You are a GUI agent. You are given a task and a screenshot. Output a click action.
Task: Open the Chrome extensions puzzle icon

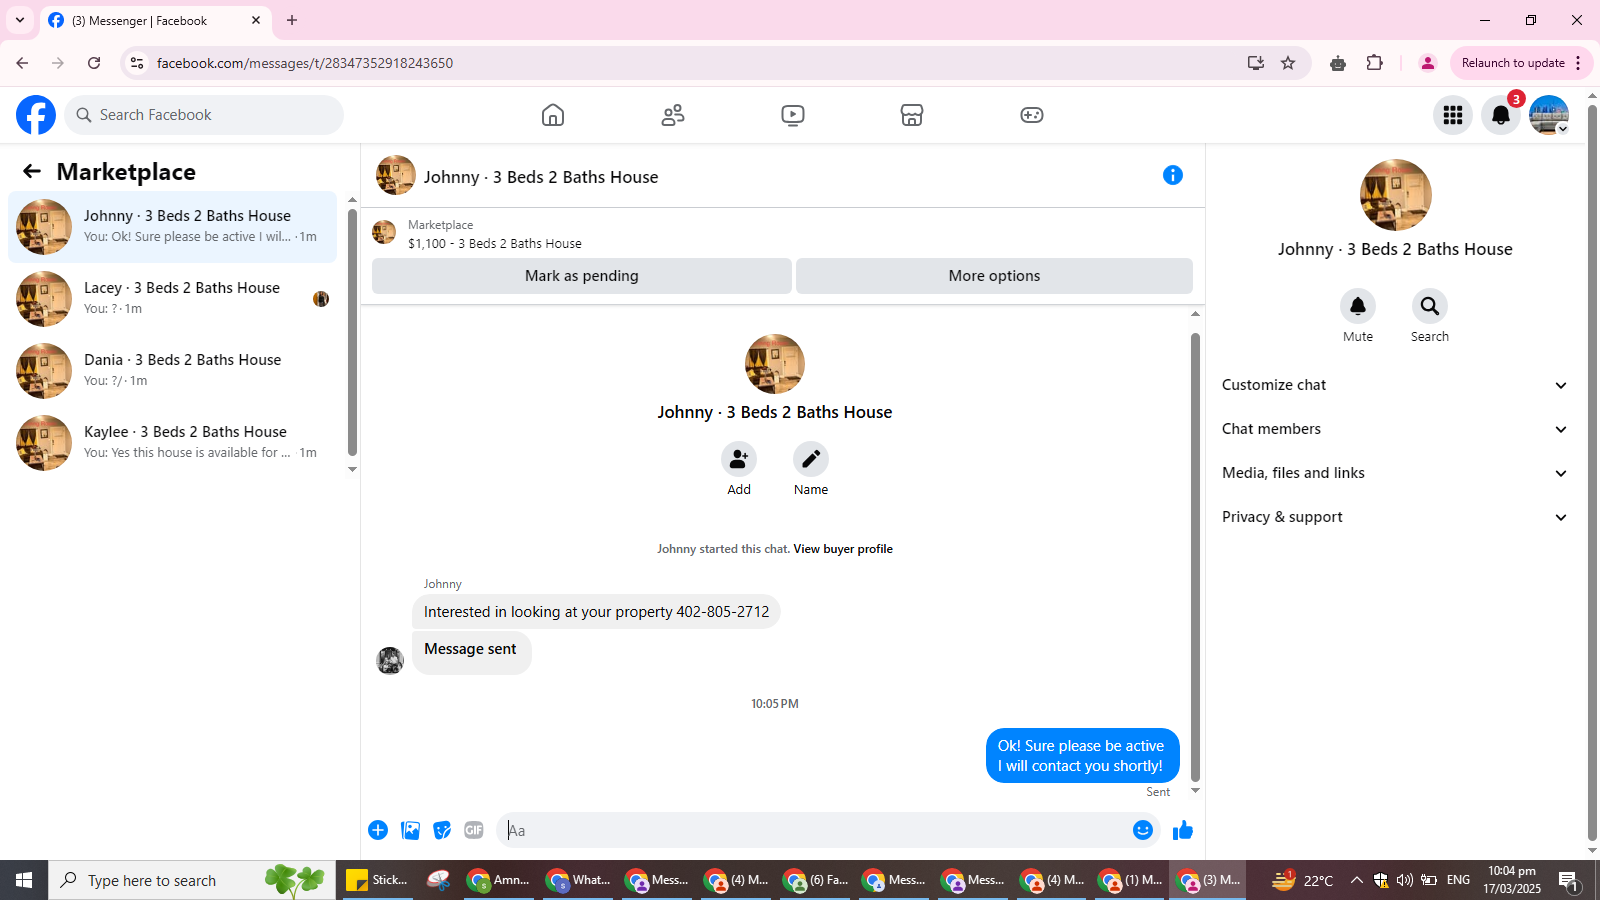(1375, 63)
